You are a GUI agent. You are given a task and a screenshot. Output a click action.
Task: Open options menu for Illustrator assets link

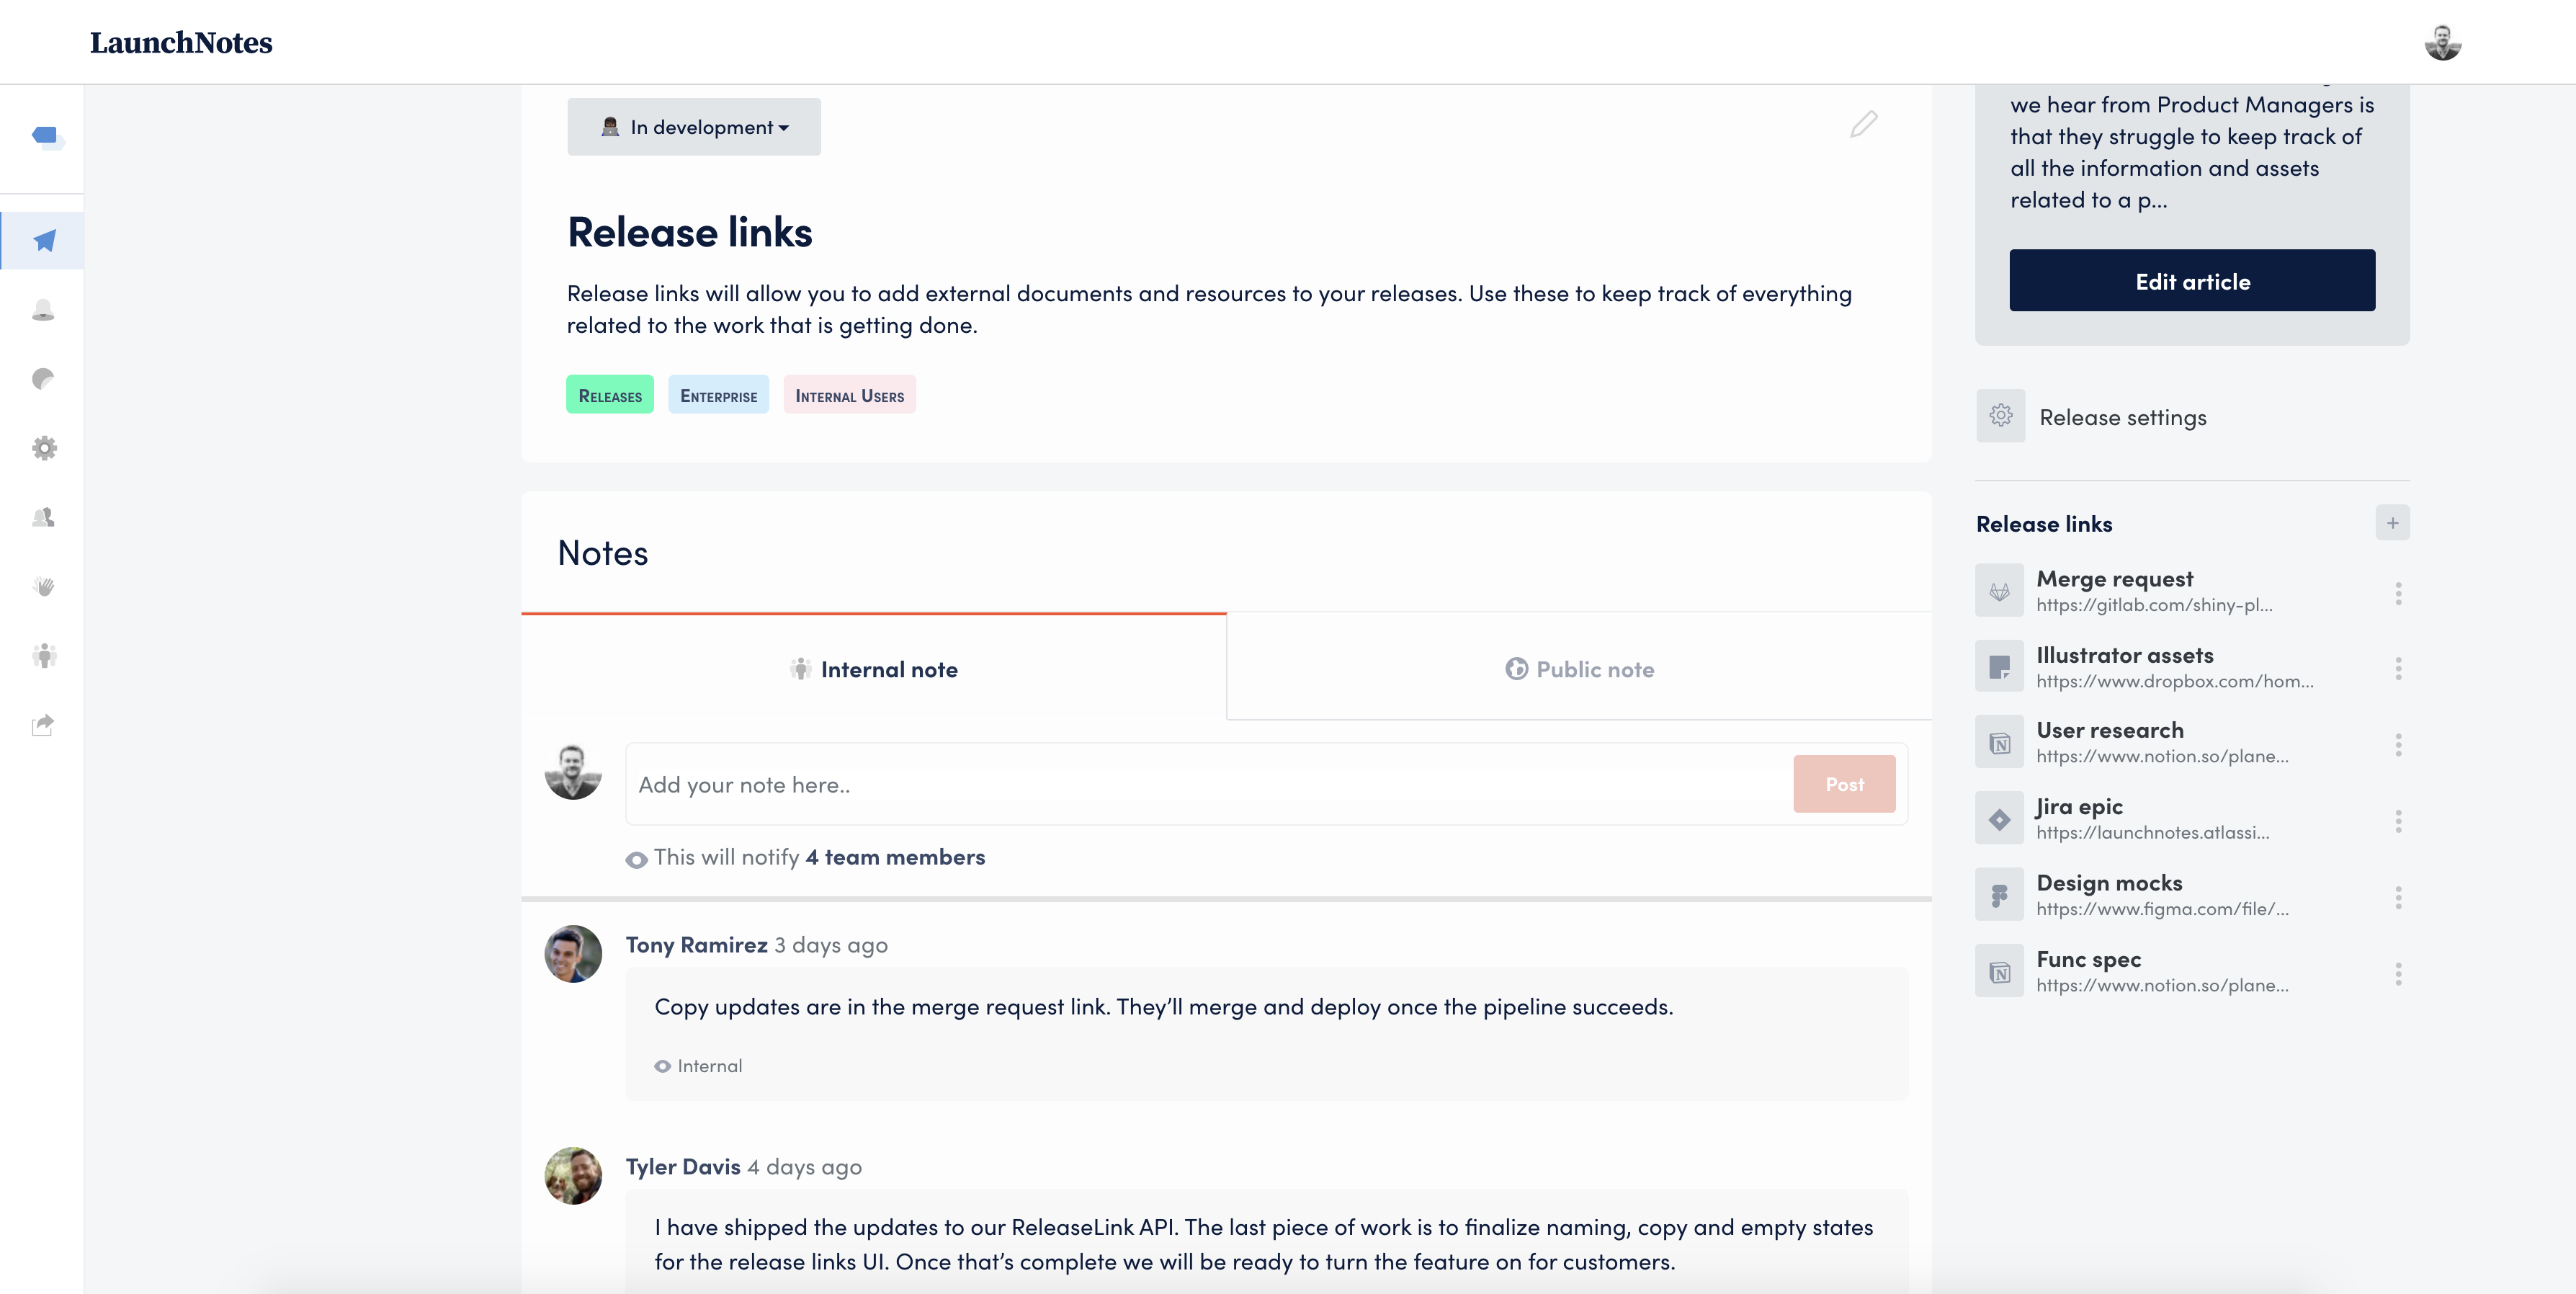(x=2398, y=669)
